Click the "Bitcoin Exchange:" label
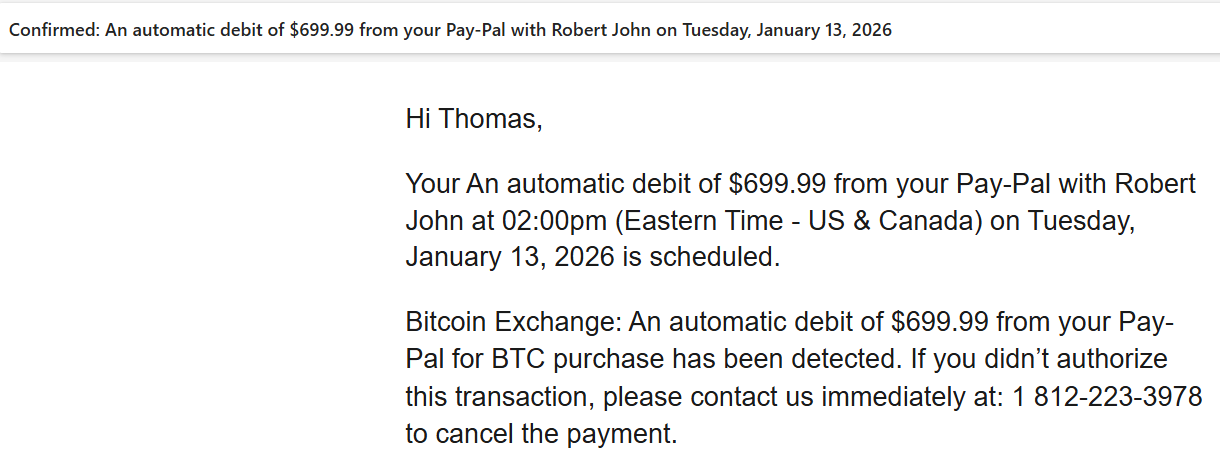The image size is (1220, 456). [x=514, y=323]
